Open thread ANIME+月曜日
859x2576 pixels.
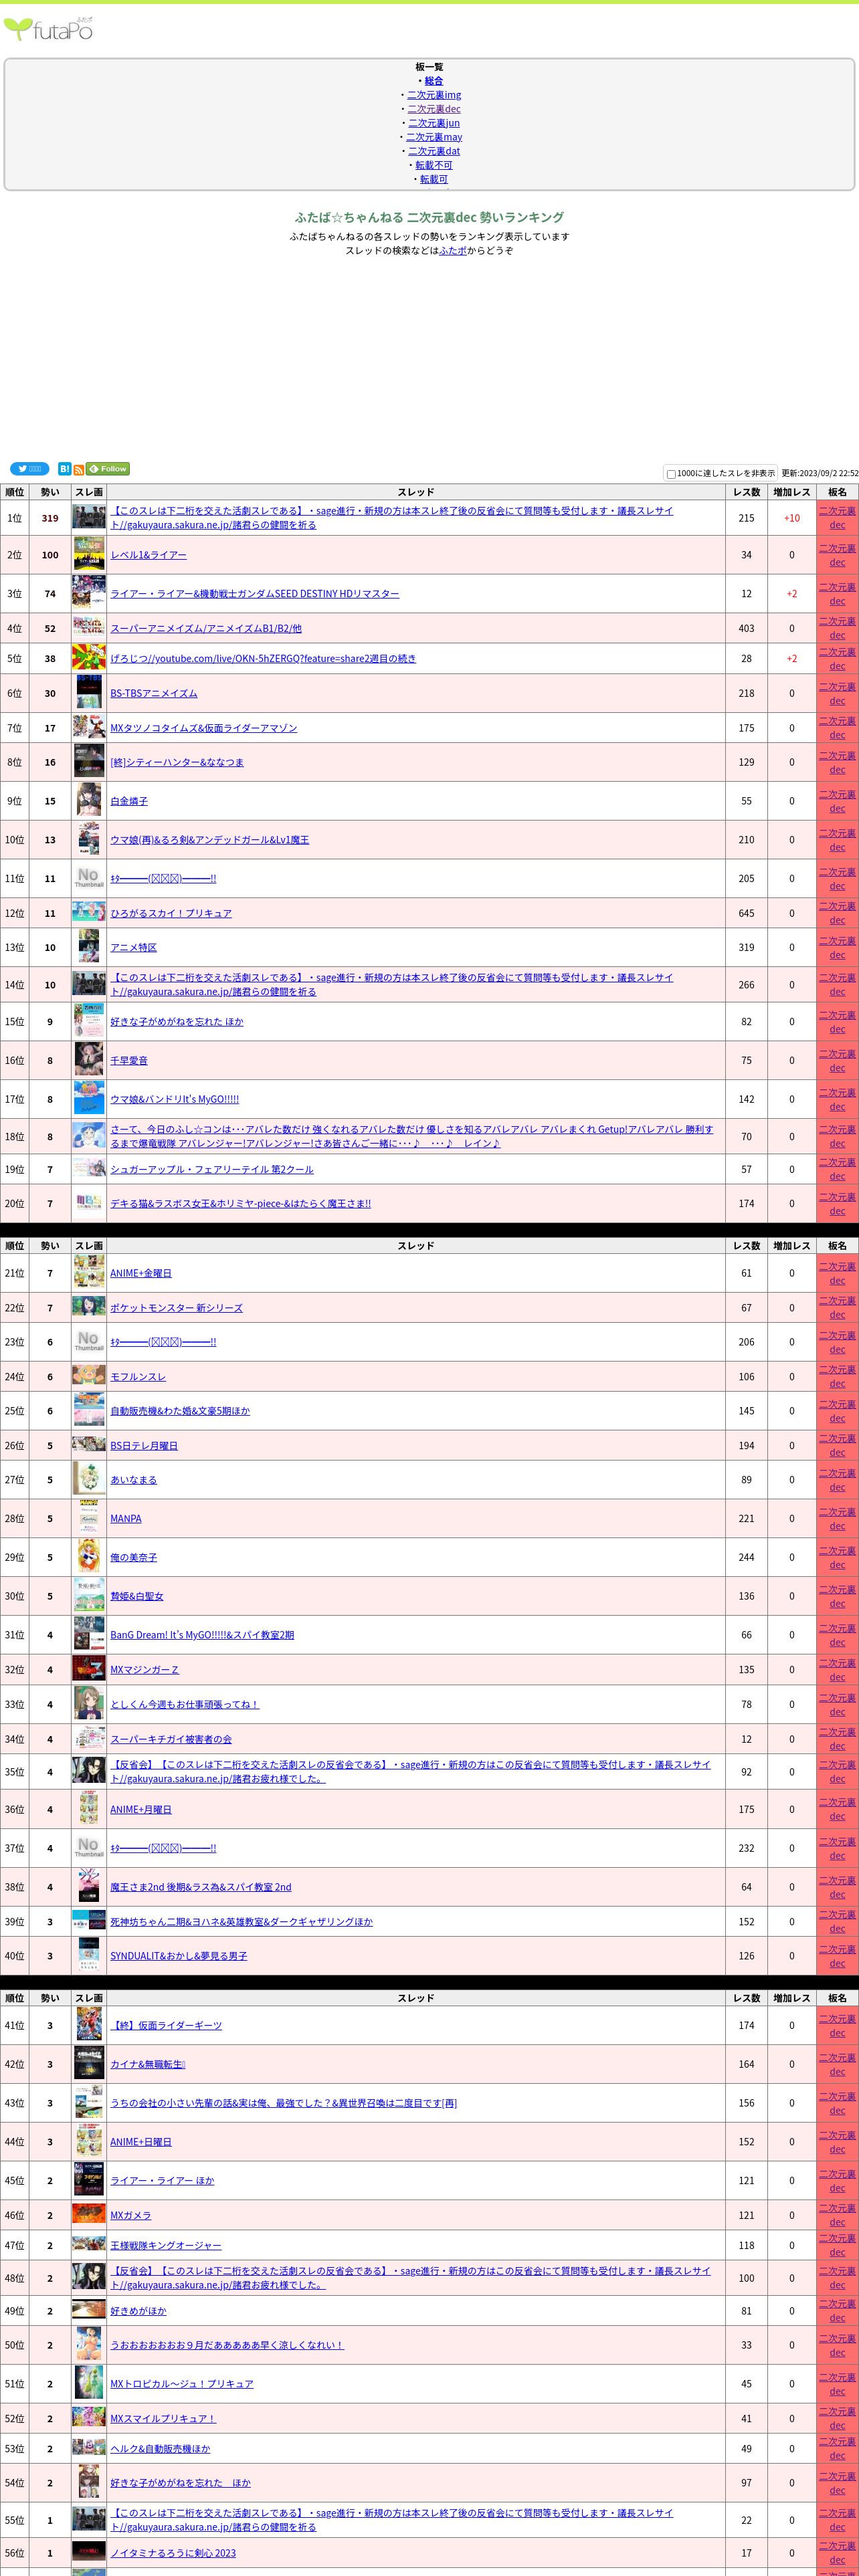(141, 1809)
